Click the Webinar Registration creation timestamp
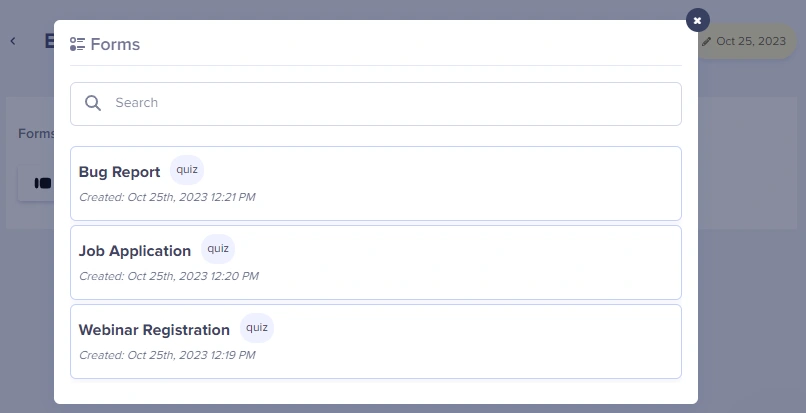Image resolution: width=806 pixels, height=413 pixels. click(x=167, y=355)
